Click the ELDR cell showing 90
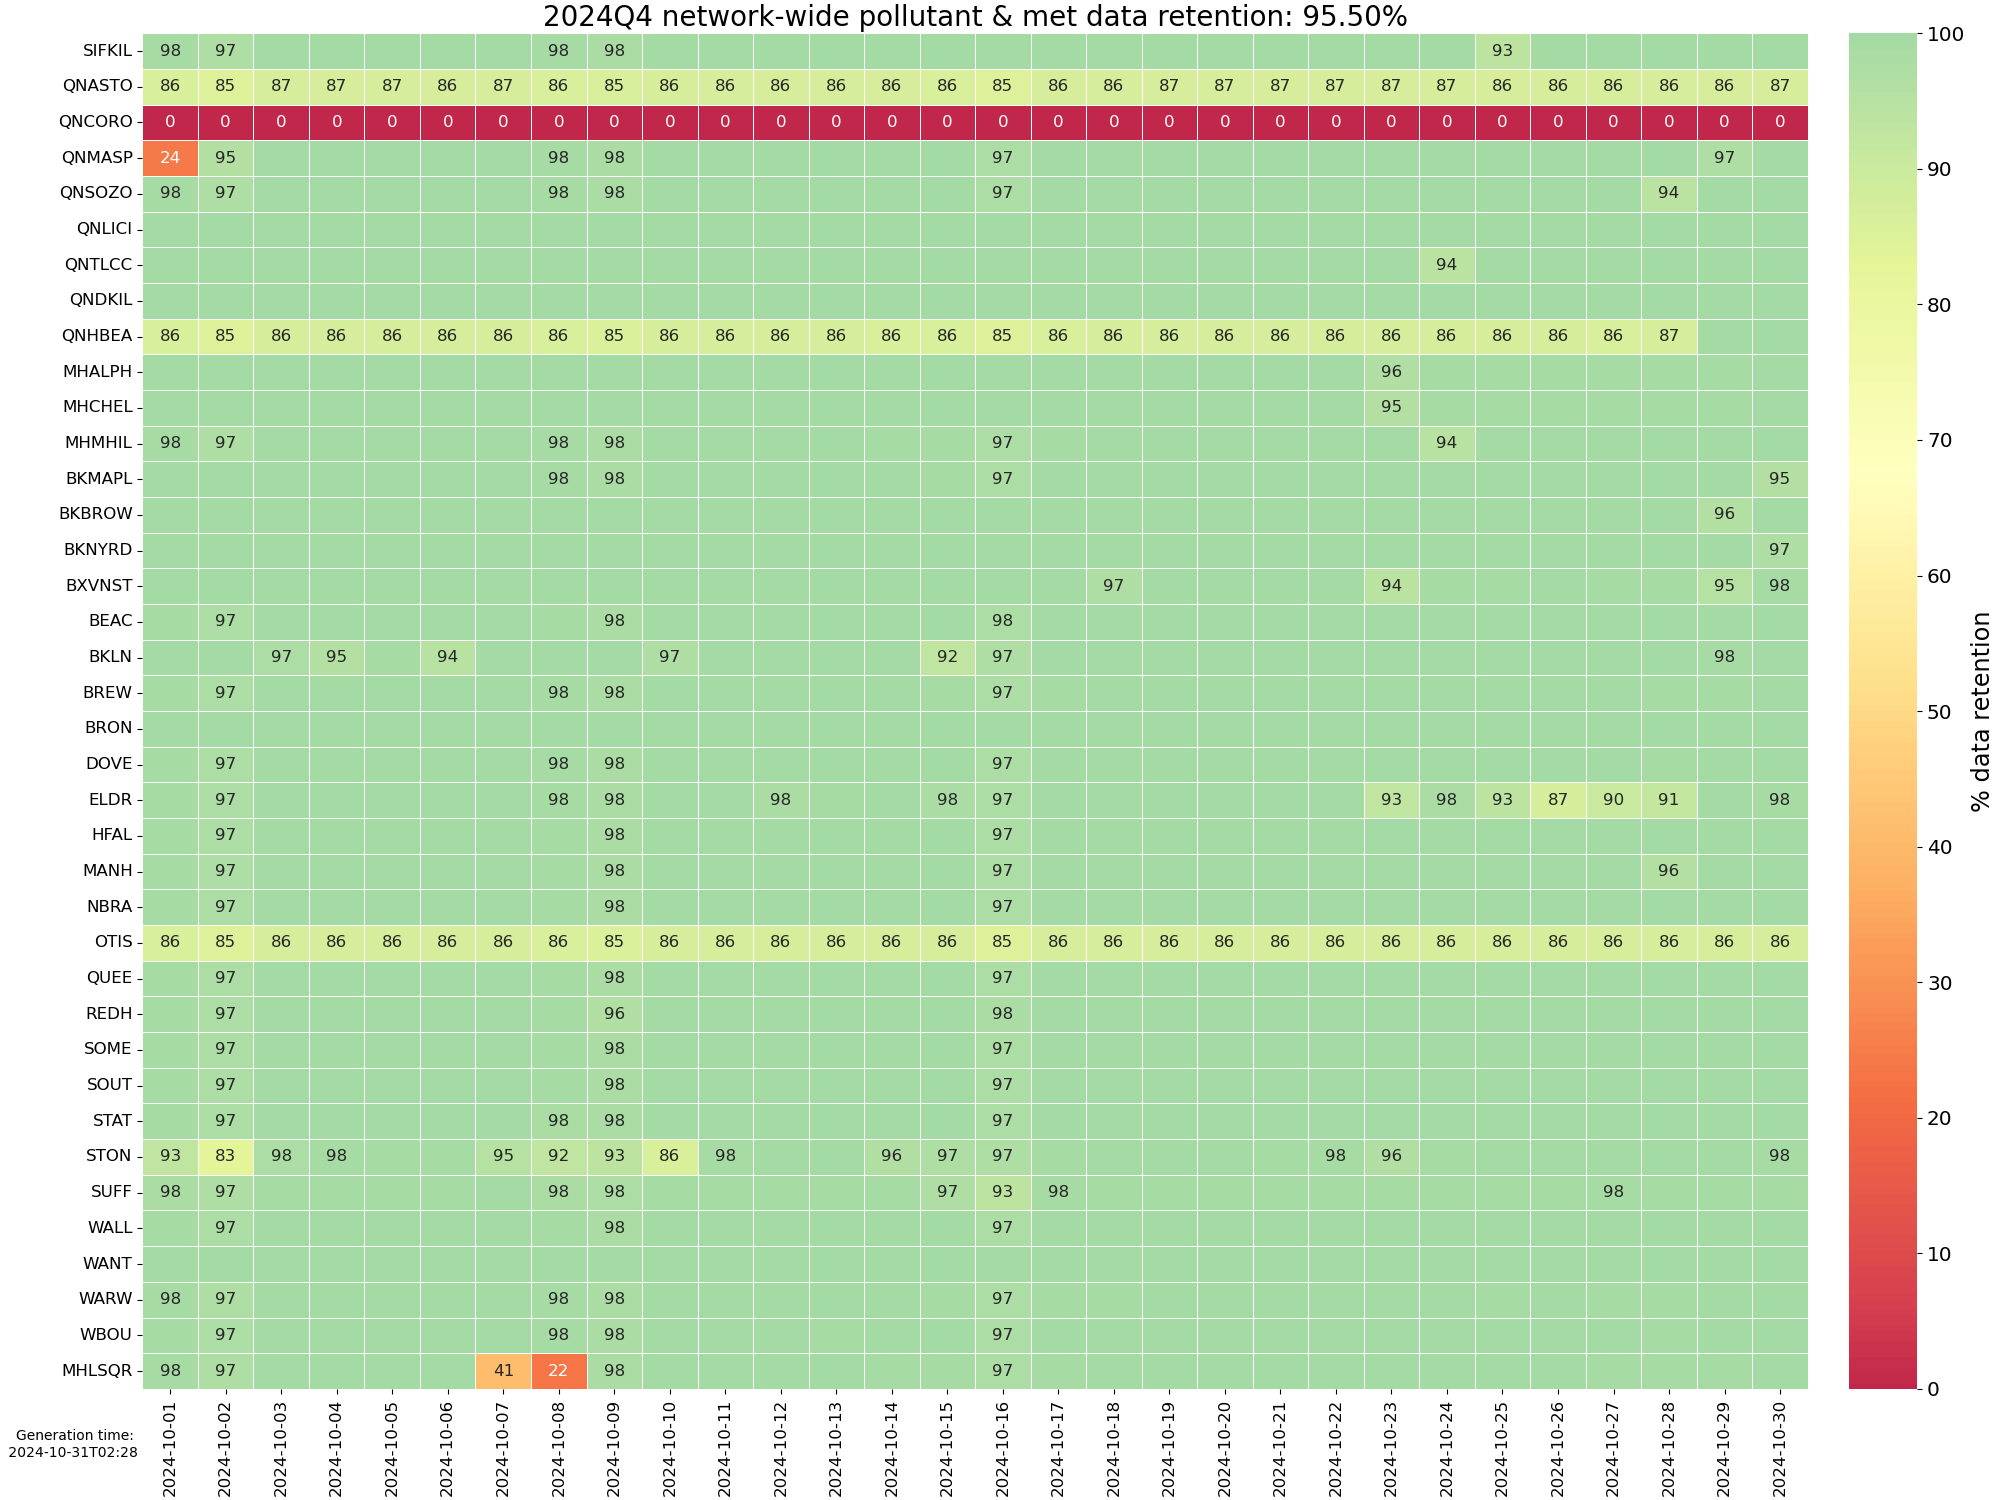 pos(1613,799)
